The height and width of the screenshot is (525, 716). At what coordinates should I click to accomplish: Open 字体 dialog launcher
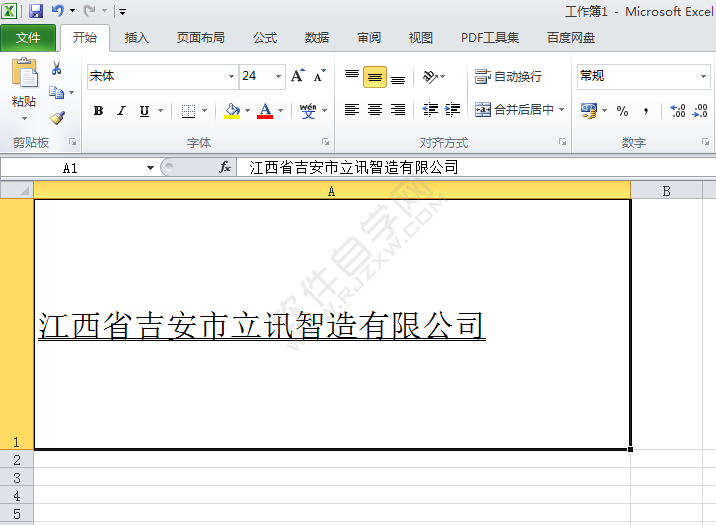click(325, 142)
